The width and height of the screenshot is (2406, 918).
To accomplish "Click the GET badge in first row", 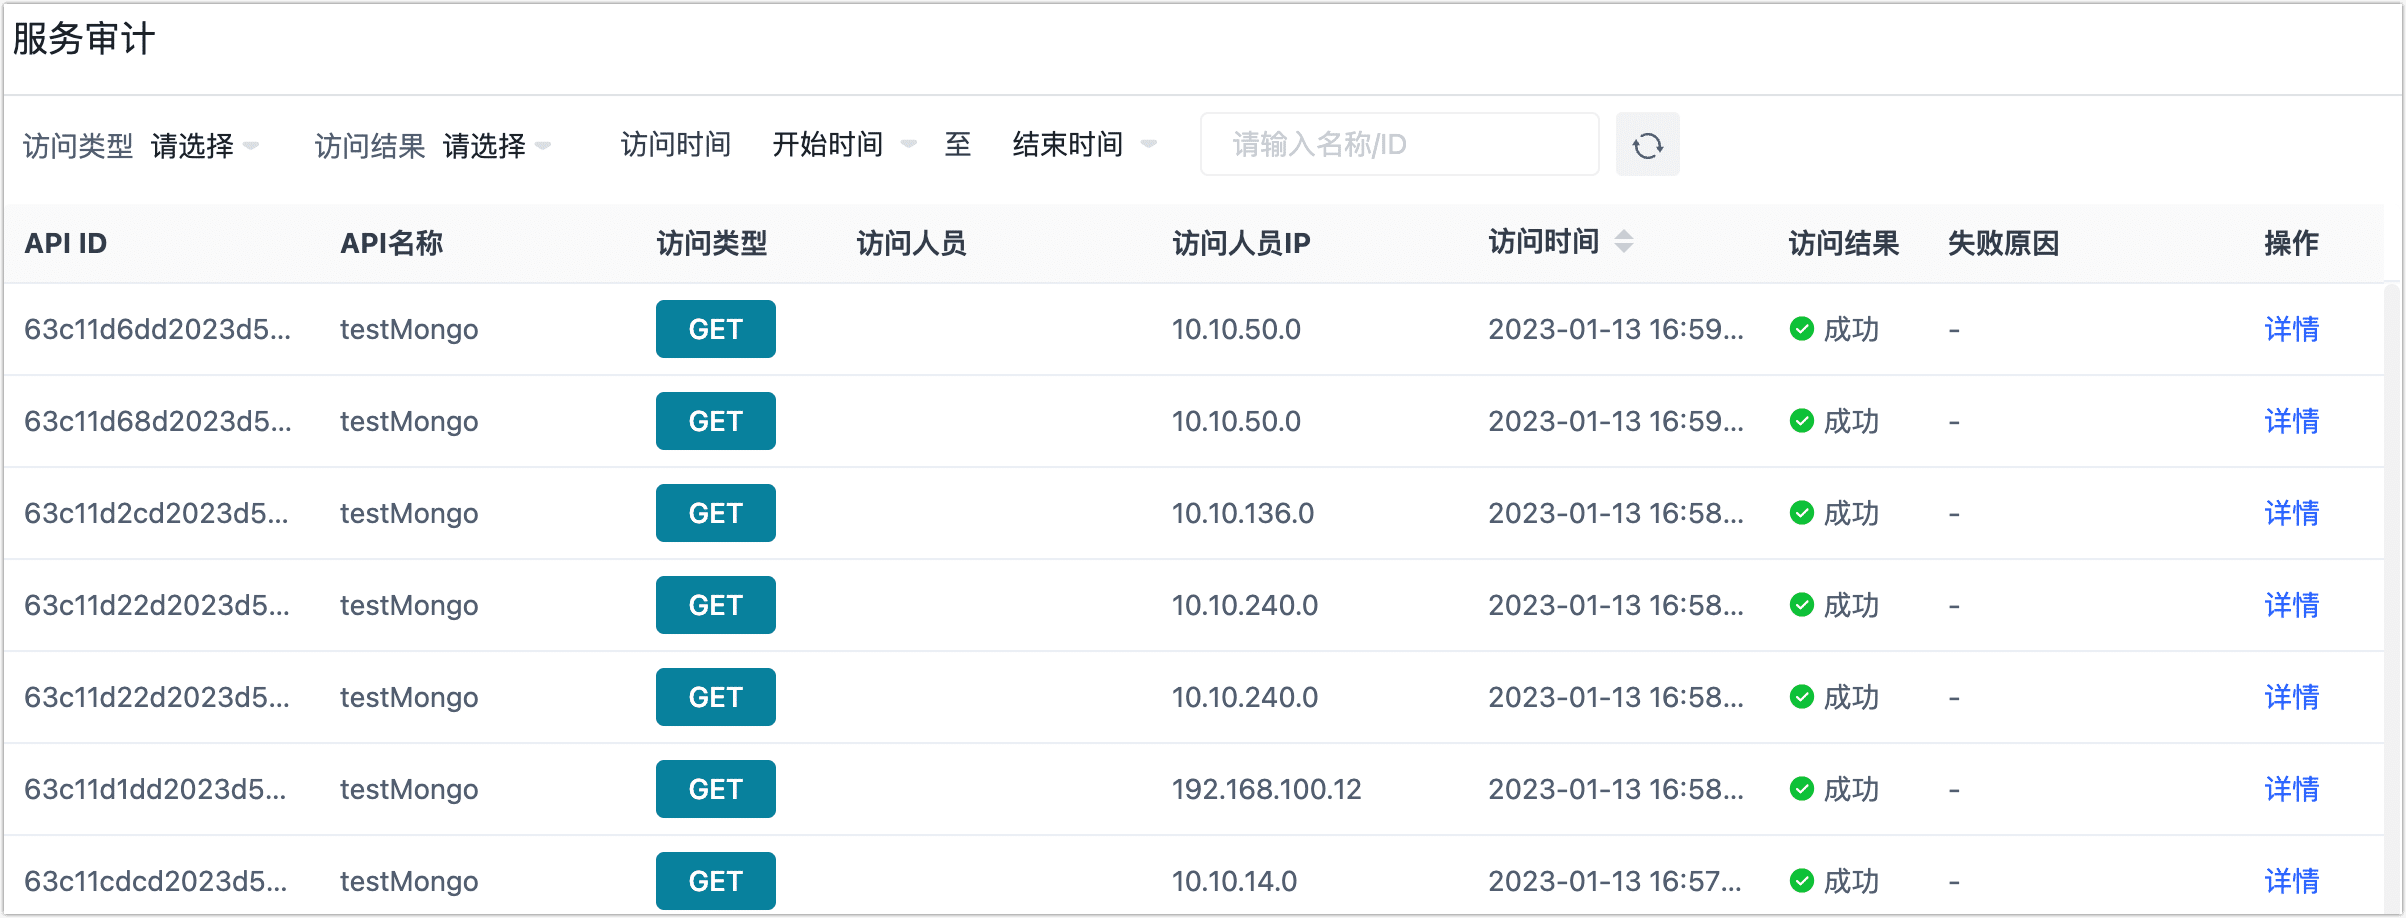I will tap(715, 329).
